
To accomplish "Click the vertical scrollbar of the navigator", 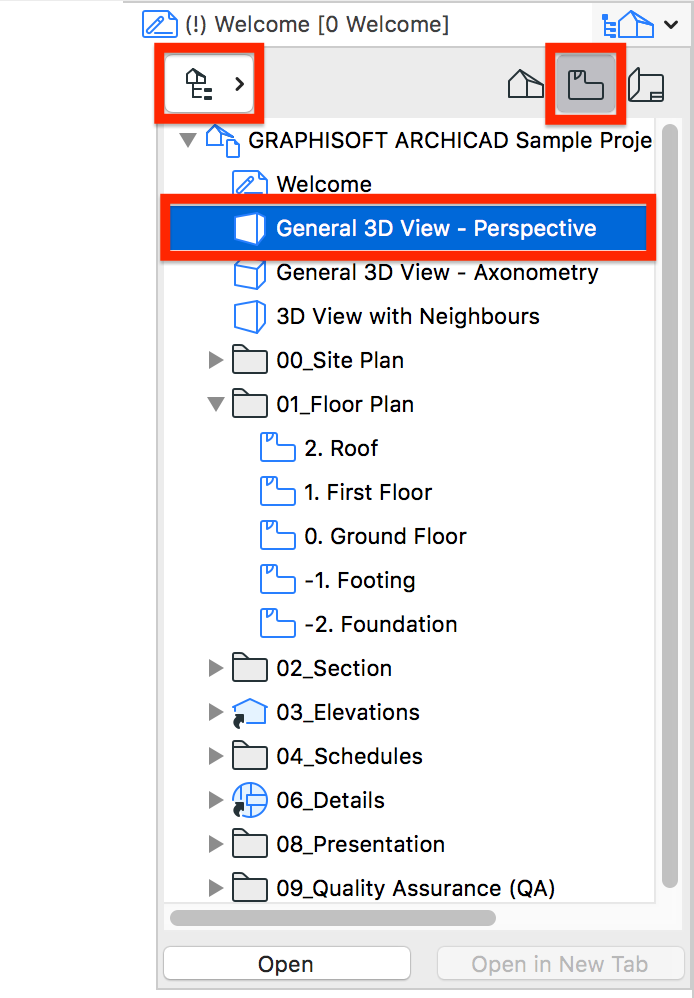I will [x=669, y=506].
